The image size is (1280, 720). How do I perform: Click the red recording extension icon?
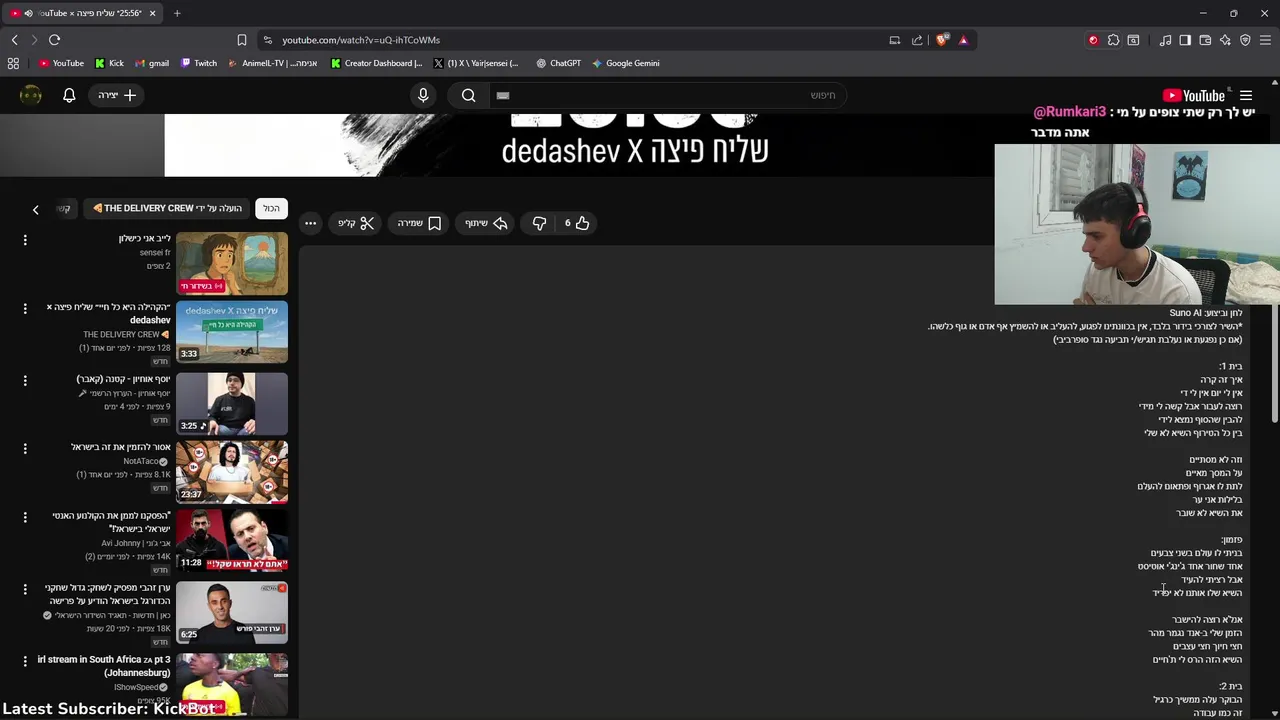click(1093, 40)
